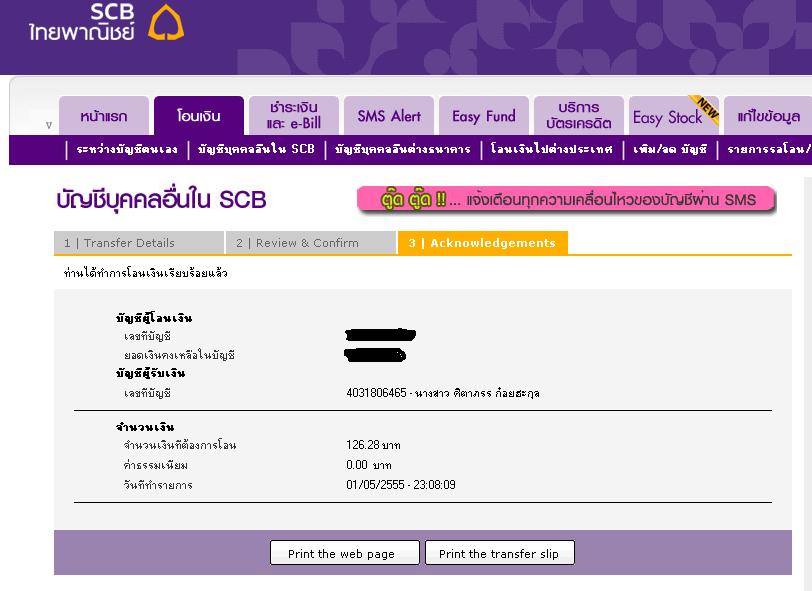This screenshot has width=812, height=591.
Task: Go to เพิ่ม/ลด บัญชี submenu item
Action: coord(670,150)
